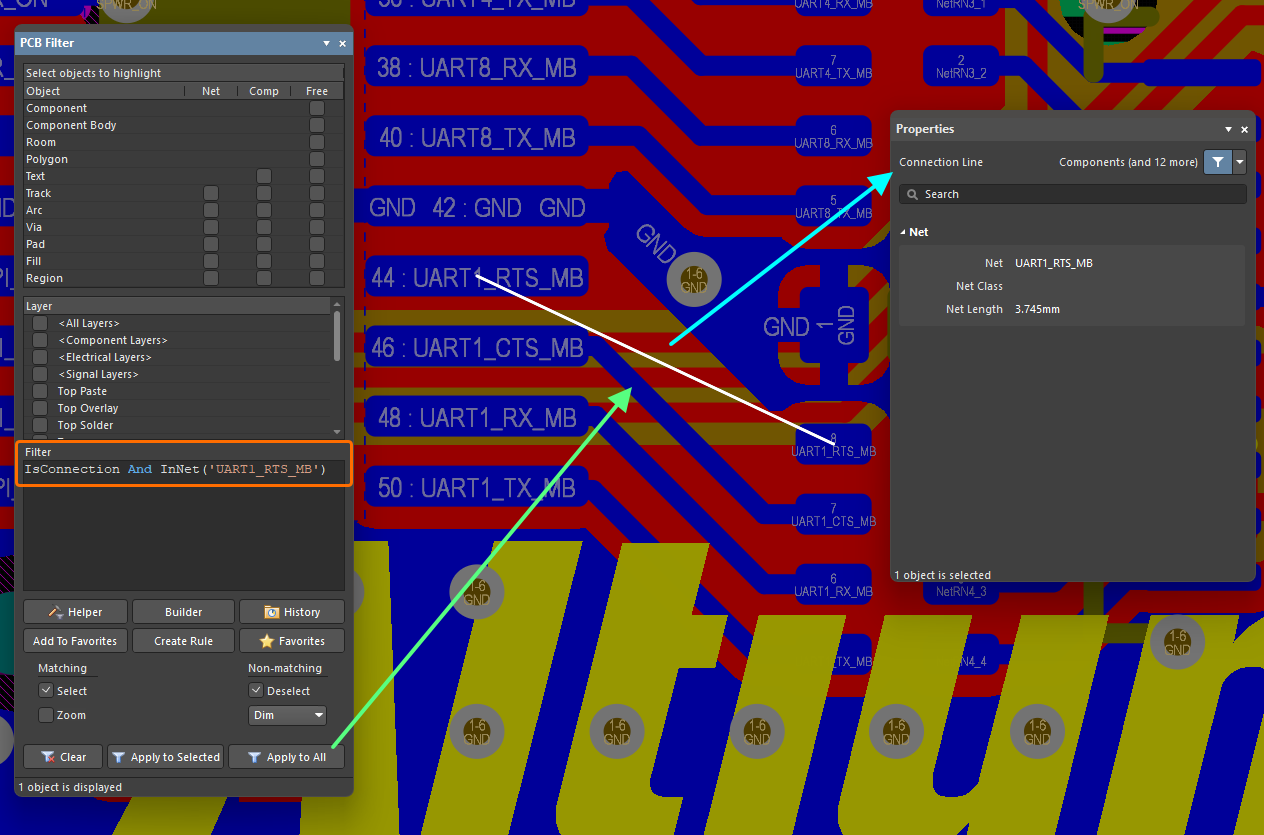1264x835 pixels.
Task: Enable Net checkbox for Track
Action: [x=211, y=193]
